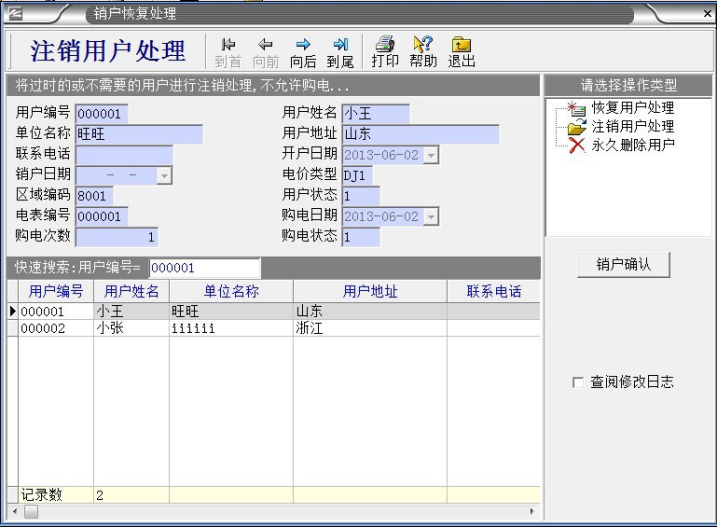Choose 永久删除用户 operation
The width and height of the screenshot is (718, 528).
[632, 146]
